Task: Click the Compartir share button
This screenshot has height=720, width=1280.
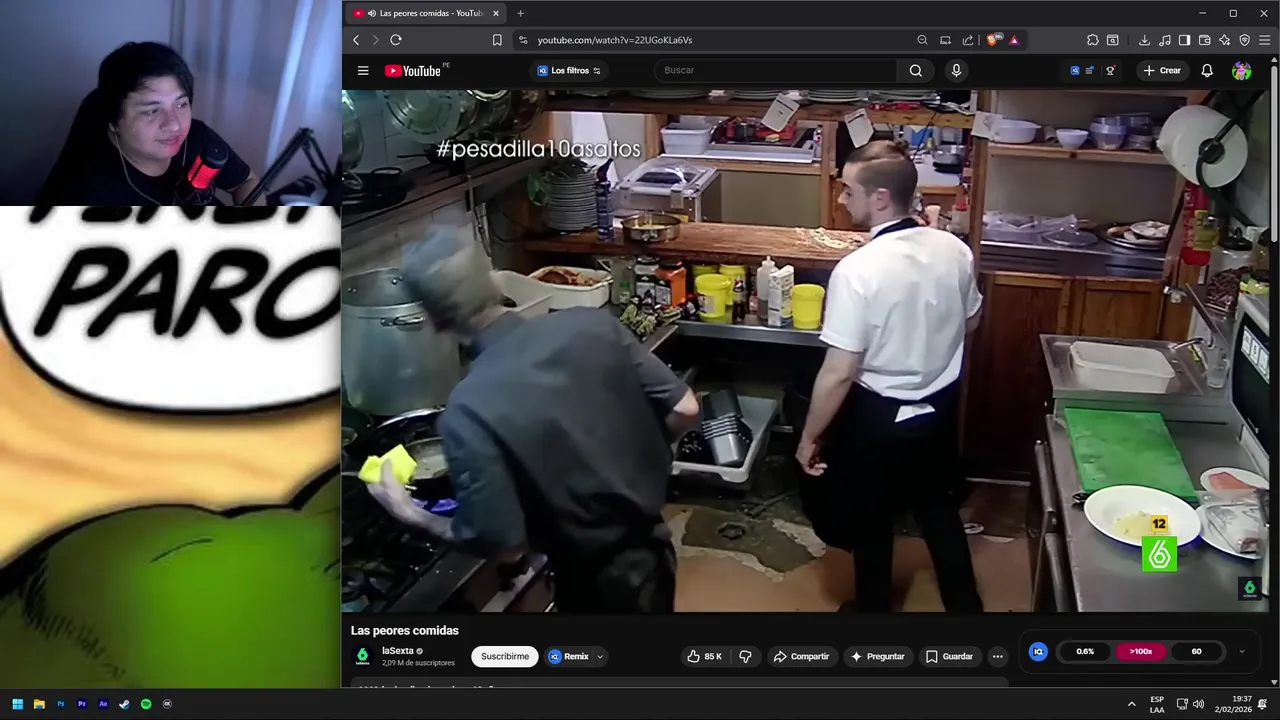Action: 801,656
